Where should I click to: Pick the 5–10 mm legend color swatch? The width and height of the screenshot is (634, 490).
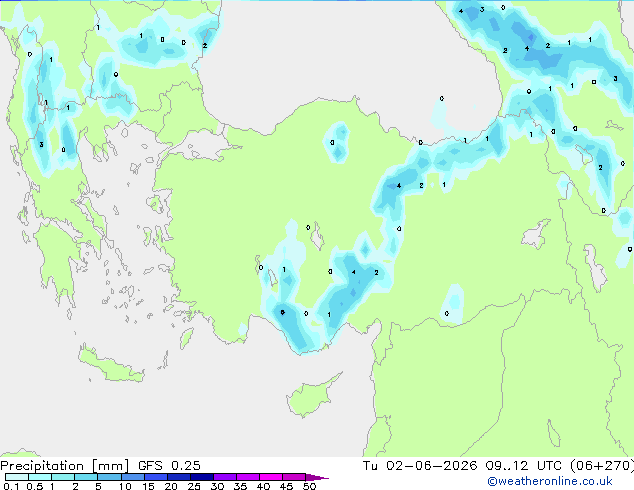point(109,477)
